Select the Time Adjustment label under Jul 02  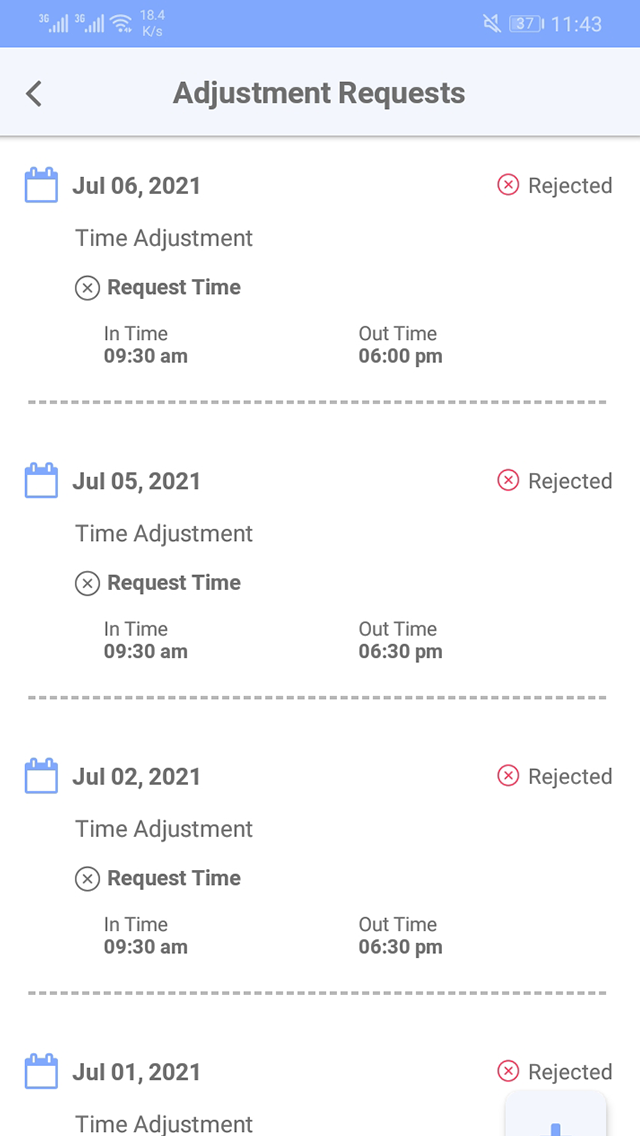pos(163,829)
